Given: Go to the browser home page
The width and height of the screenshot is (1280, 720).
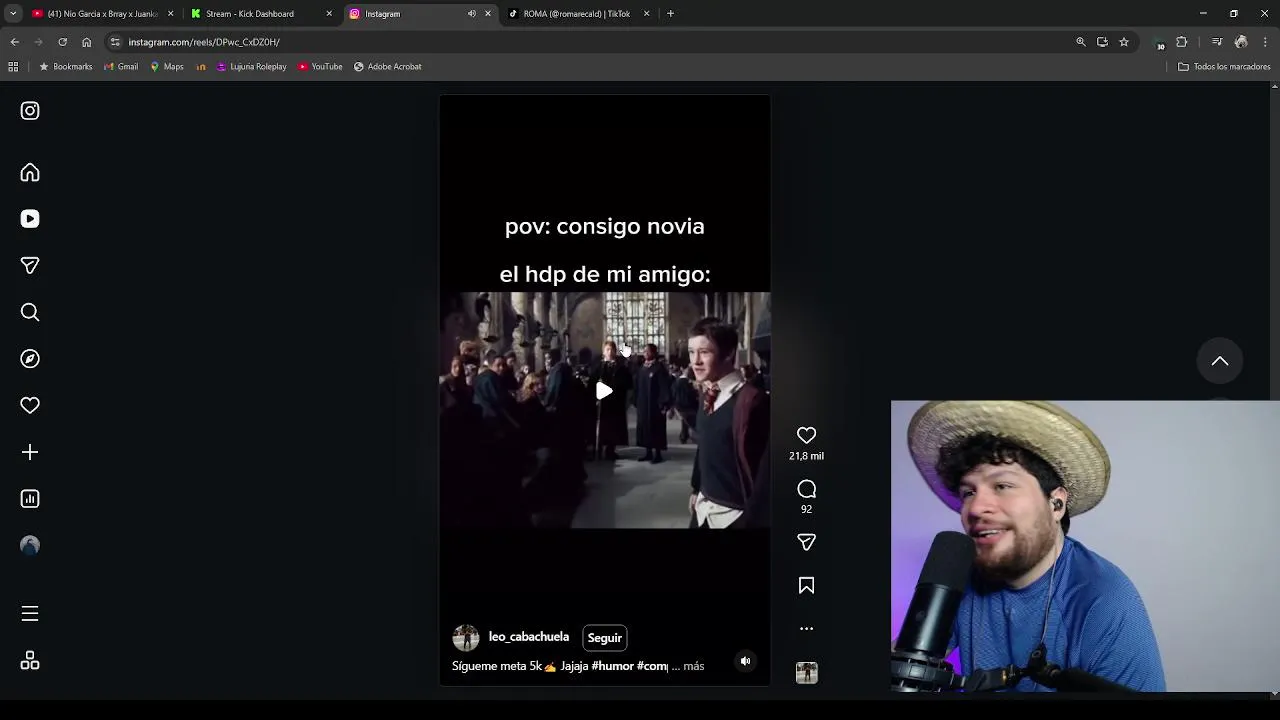Looking at the screenshot, I should coord(86,42).
